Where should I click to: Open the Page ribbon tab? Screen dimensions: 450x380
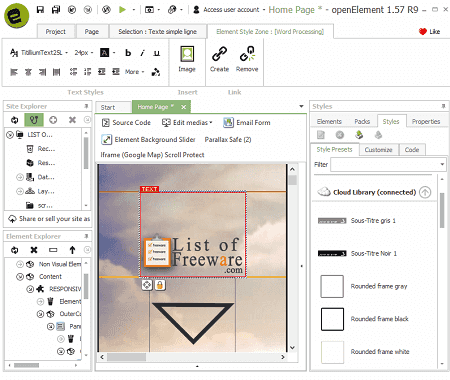pos(92,32)
